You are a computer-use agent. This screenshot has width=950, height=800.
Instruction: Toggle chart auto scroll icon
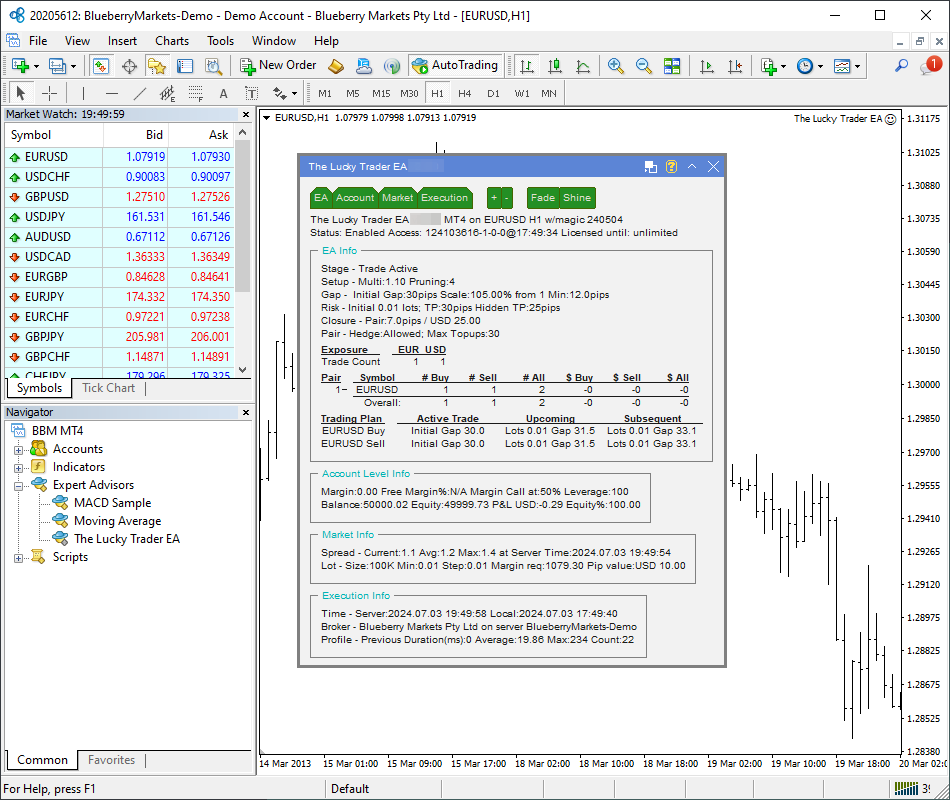pos(706,65)
